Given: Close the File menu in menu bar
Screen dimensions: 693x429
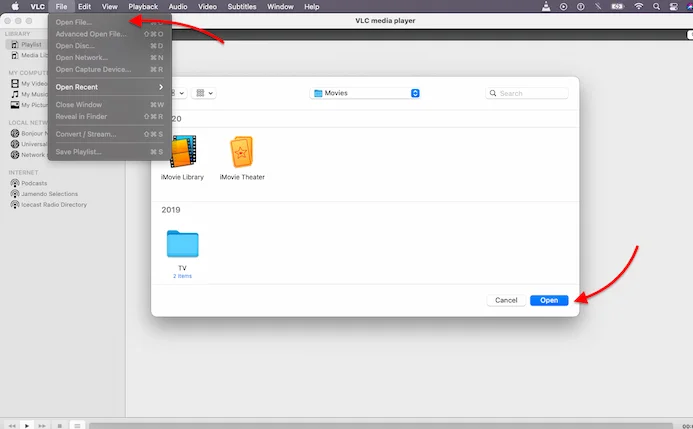Looking at the screenshot, I should [x=61, y=7].
